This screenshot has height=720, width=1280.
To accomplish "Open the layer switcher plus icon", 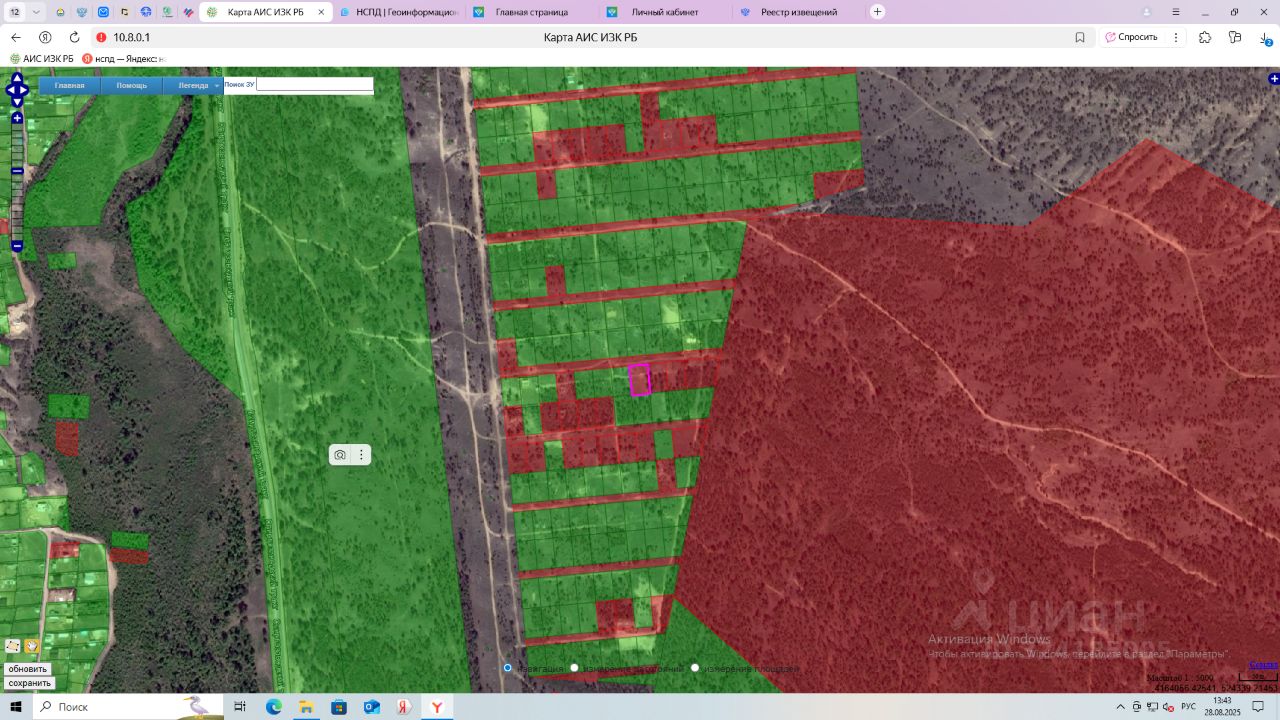I will coord(1273,78).
